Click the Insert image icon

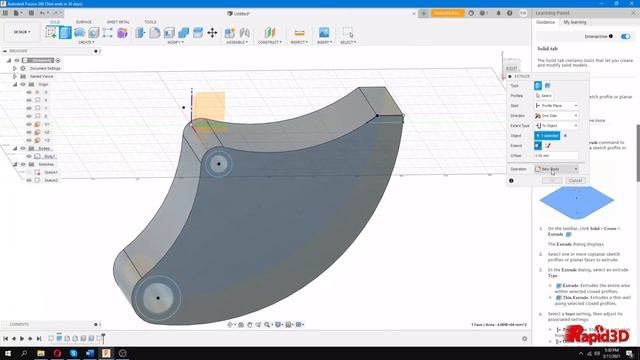pyautogui.click(x=324, y=33)
